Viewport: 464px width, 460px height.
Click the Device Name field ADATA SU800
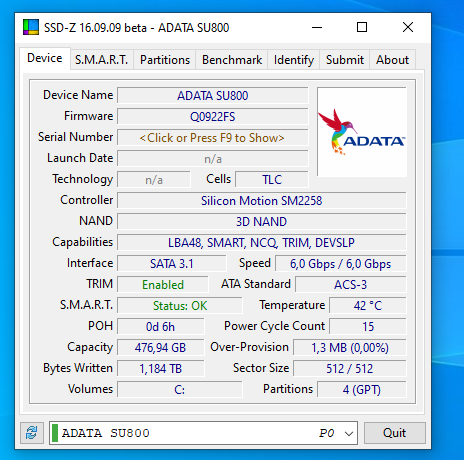pos(212,96)
